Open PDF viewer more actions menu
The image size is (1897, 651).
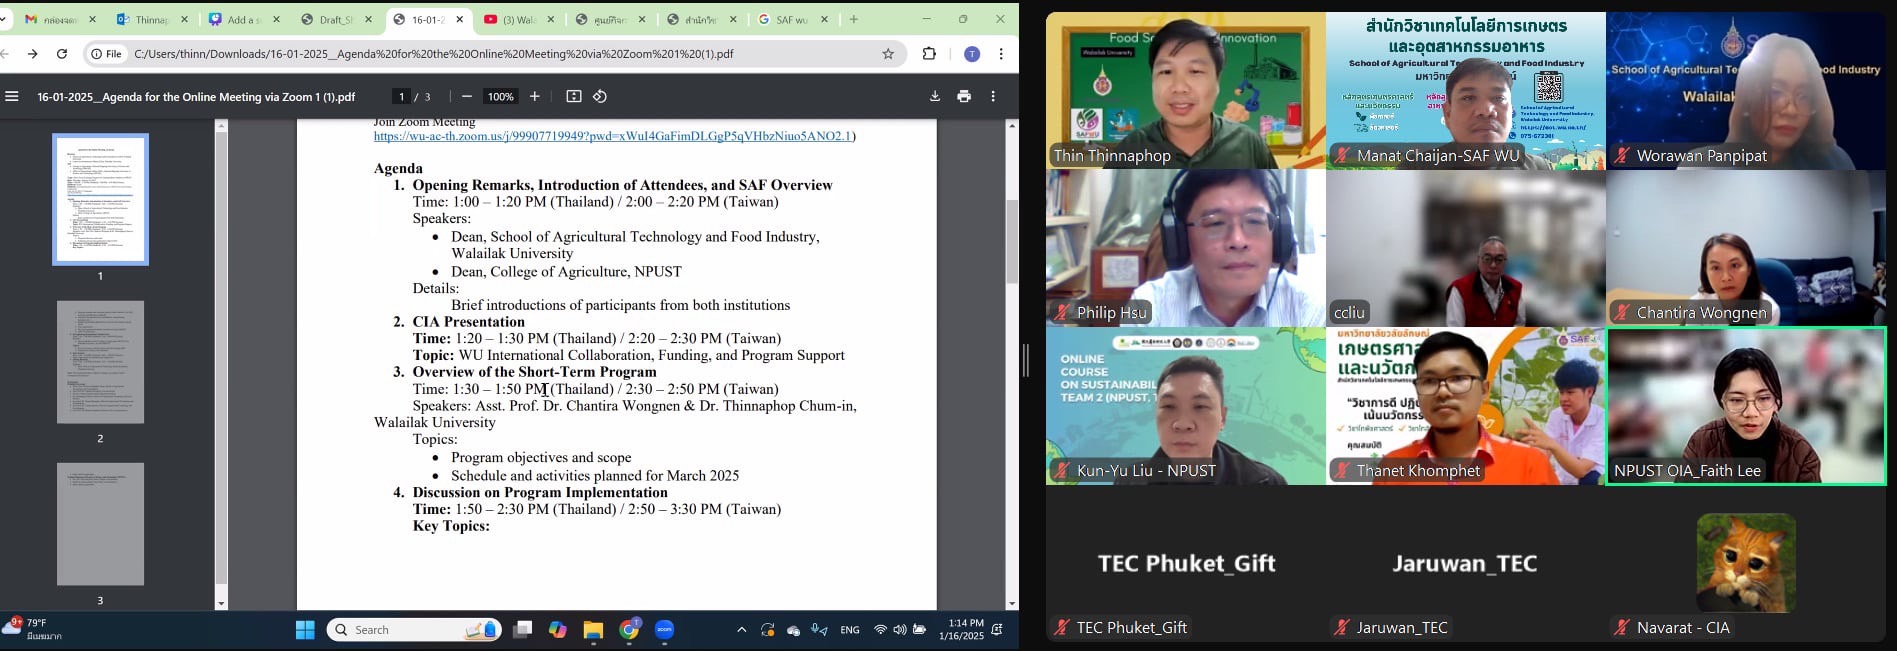(x=992, y=97)
